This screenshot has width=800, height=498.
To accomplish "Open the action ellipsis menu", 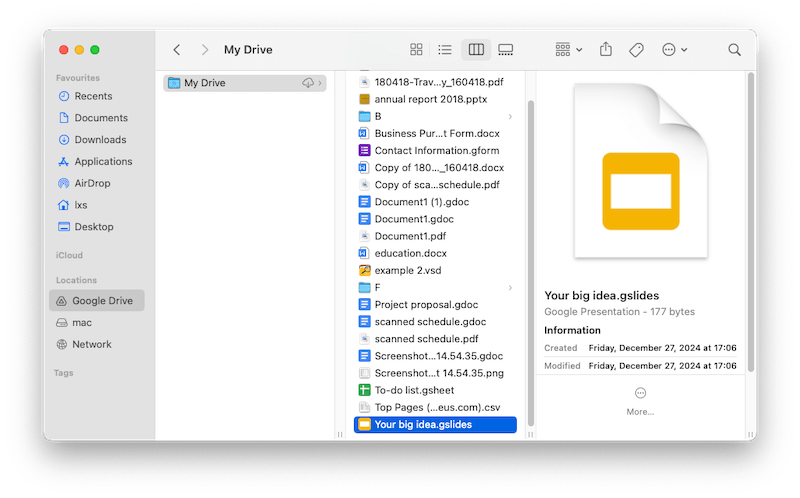I will [x=674, y=49].
